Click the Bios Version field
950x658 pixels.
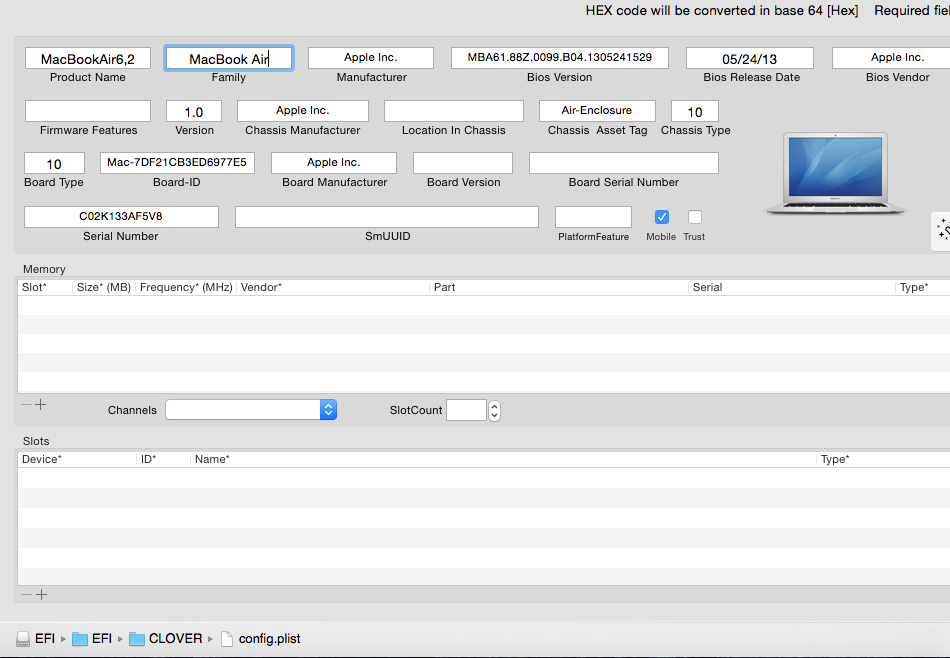pos(559,58)
